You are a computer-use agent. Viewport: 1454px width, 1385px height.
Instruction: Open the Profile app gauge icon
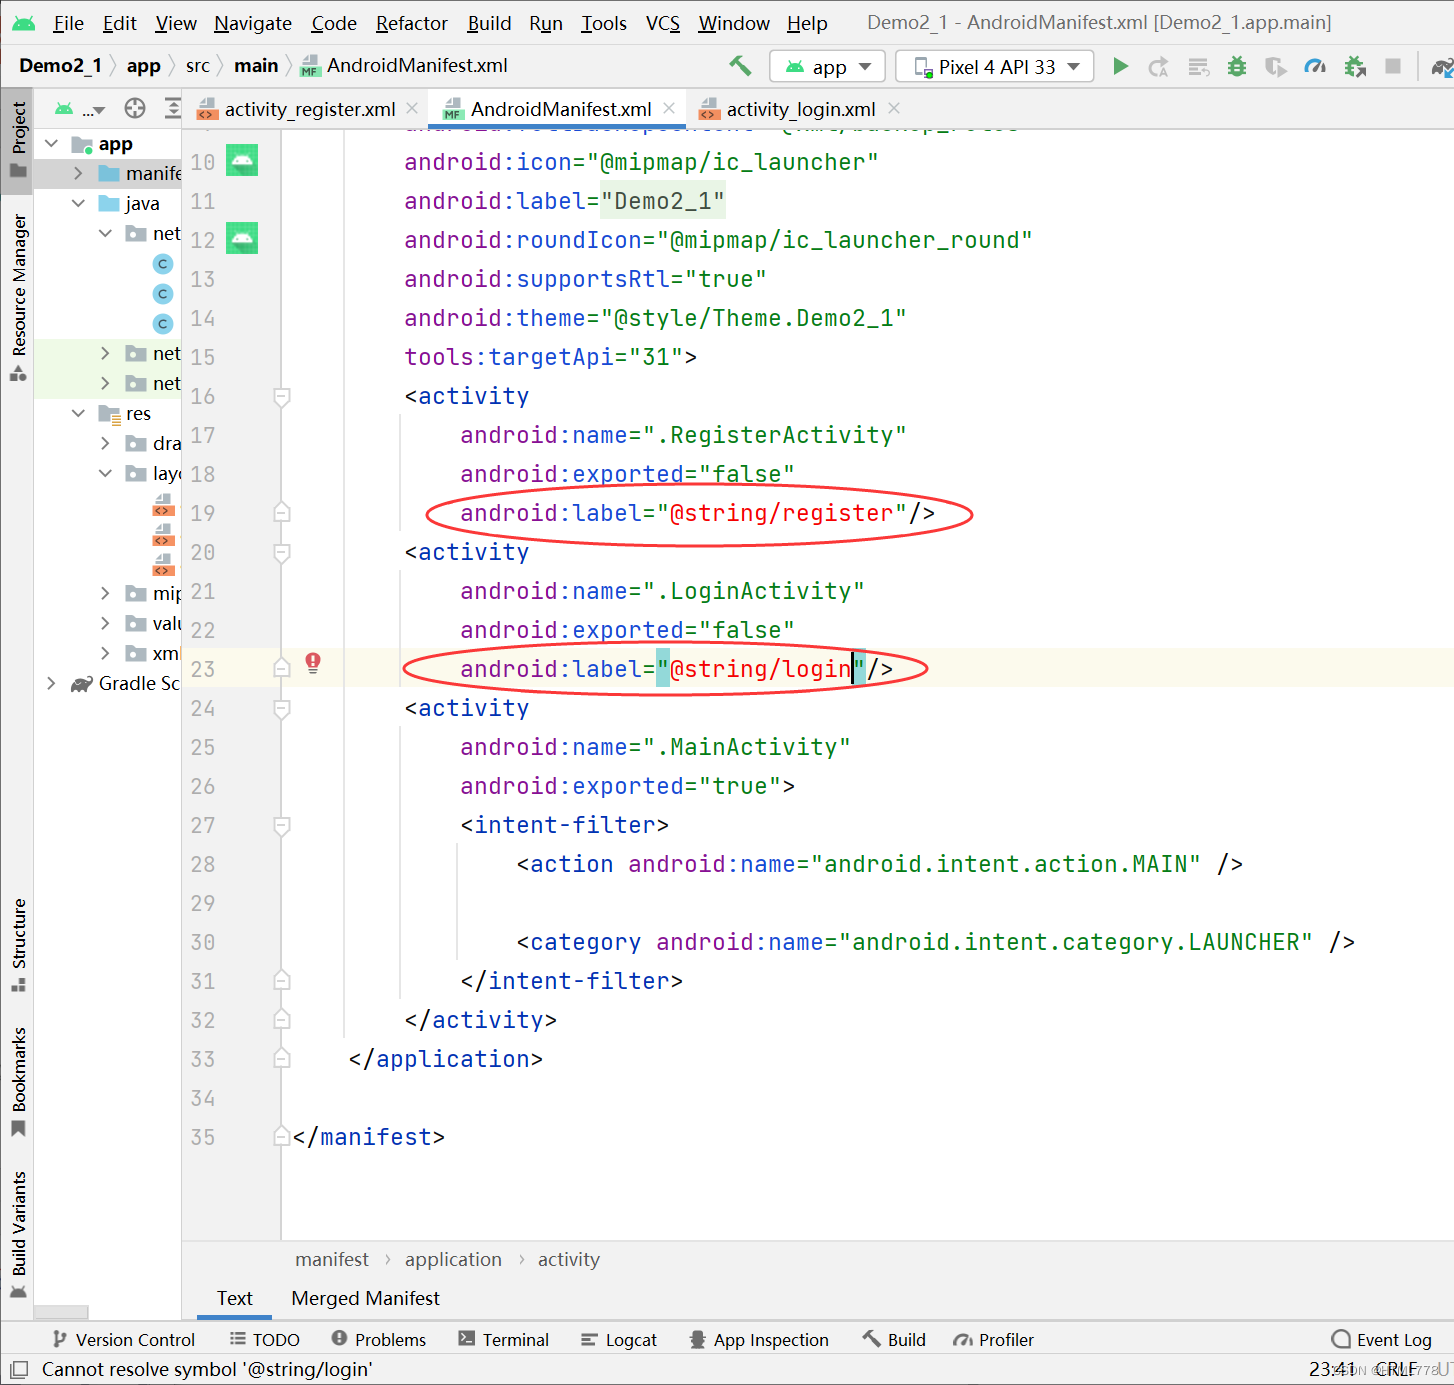(1315, 67)
